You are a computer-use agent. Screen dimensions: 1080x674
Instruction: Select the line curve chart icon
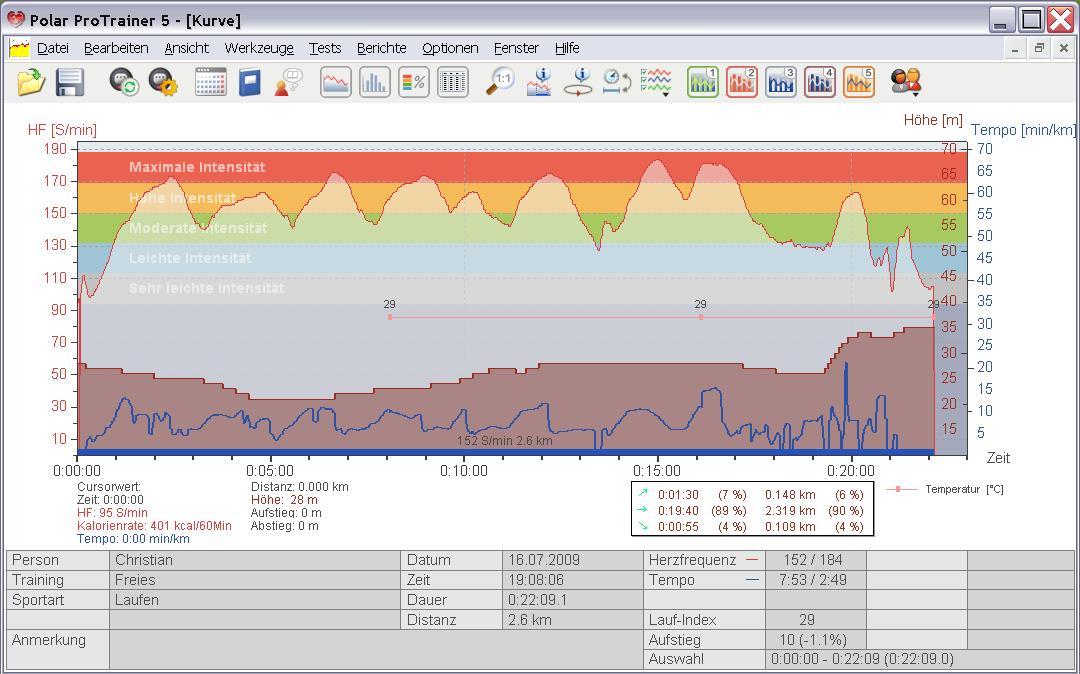(x=336, y=82)
